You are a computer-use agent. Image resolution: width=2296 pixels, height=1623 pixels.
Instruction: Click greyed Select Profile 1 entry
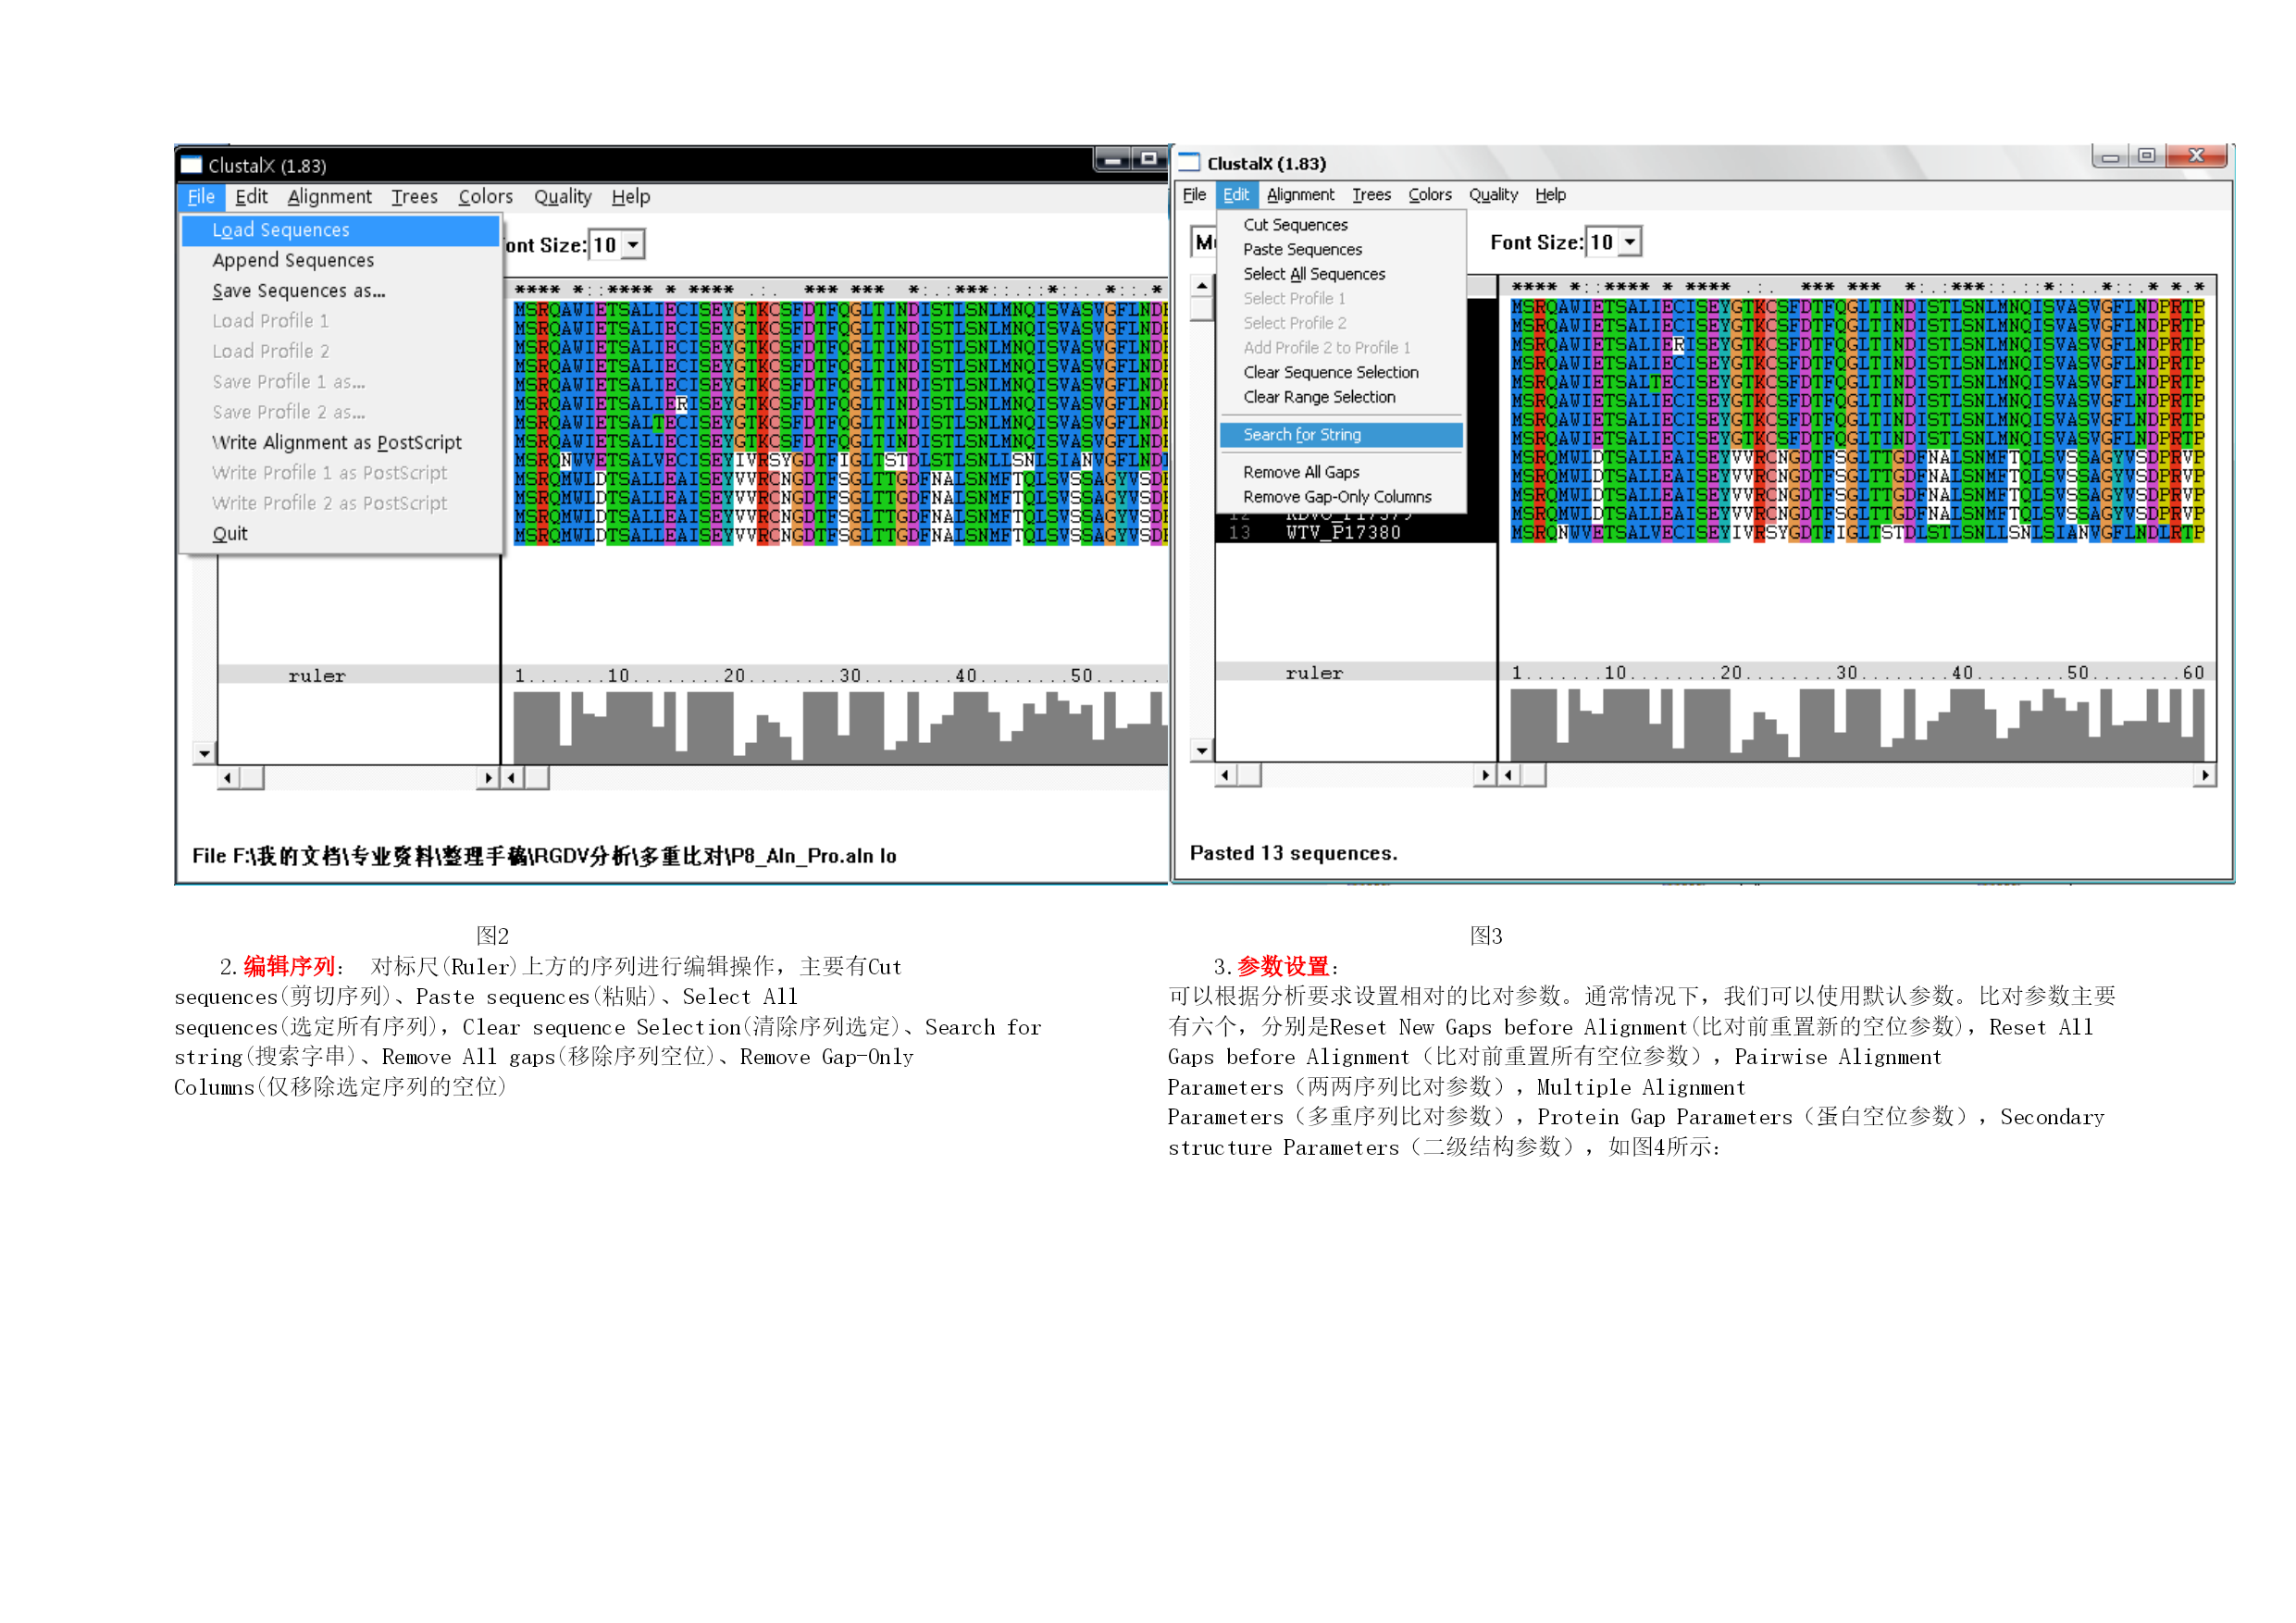click(1341, 299)
